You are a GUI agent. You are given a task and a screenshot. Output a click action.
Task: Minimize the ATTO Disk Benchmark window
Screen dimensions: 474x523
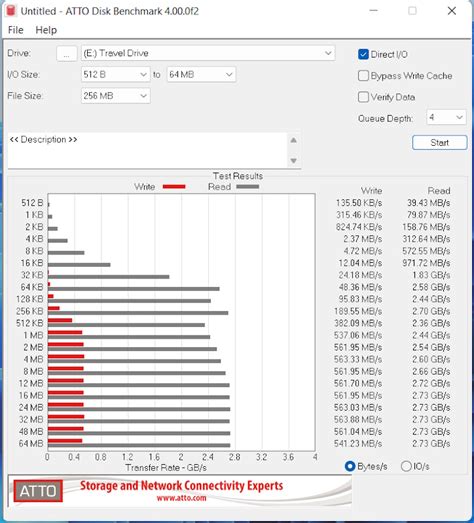(x=374, y=11)
